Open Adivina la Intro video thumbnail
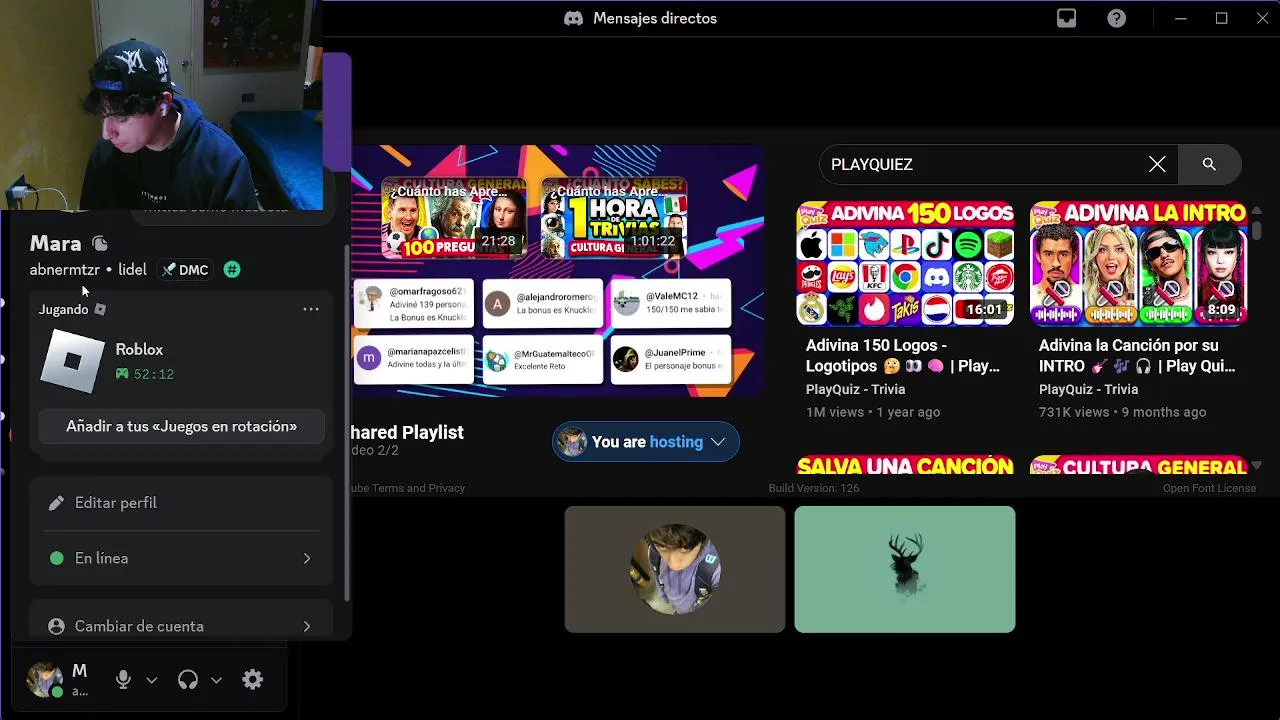This screenshot has height=720, width=1280. pos(1139,264)
